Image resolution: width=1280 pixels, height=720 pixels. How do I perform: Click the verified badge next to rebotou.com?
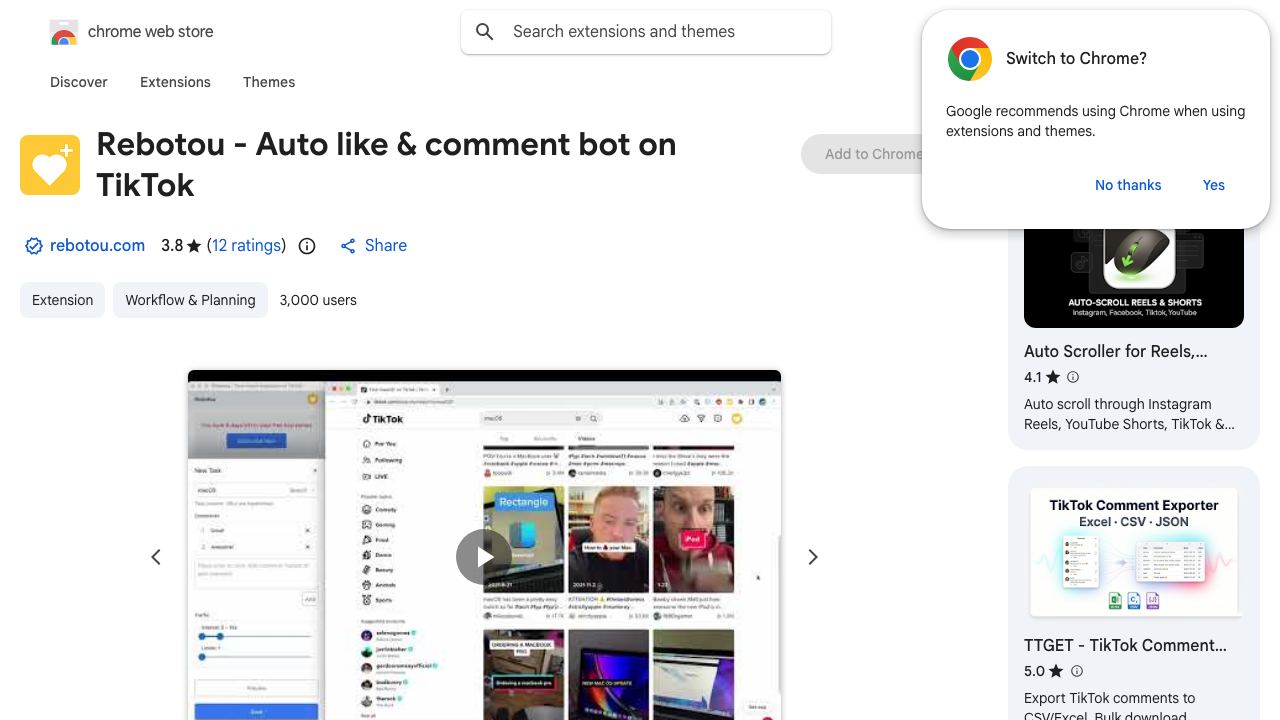[33, 246]
